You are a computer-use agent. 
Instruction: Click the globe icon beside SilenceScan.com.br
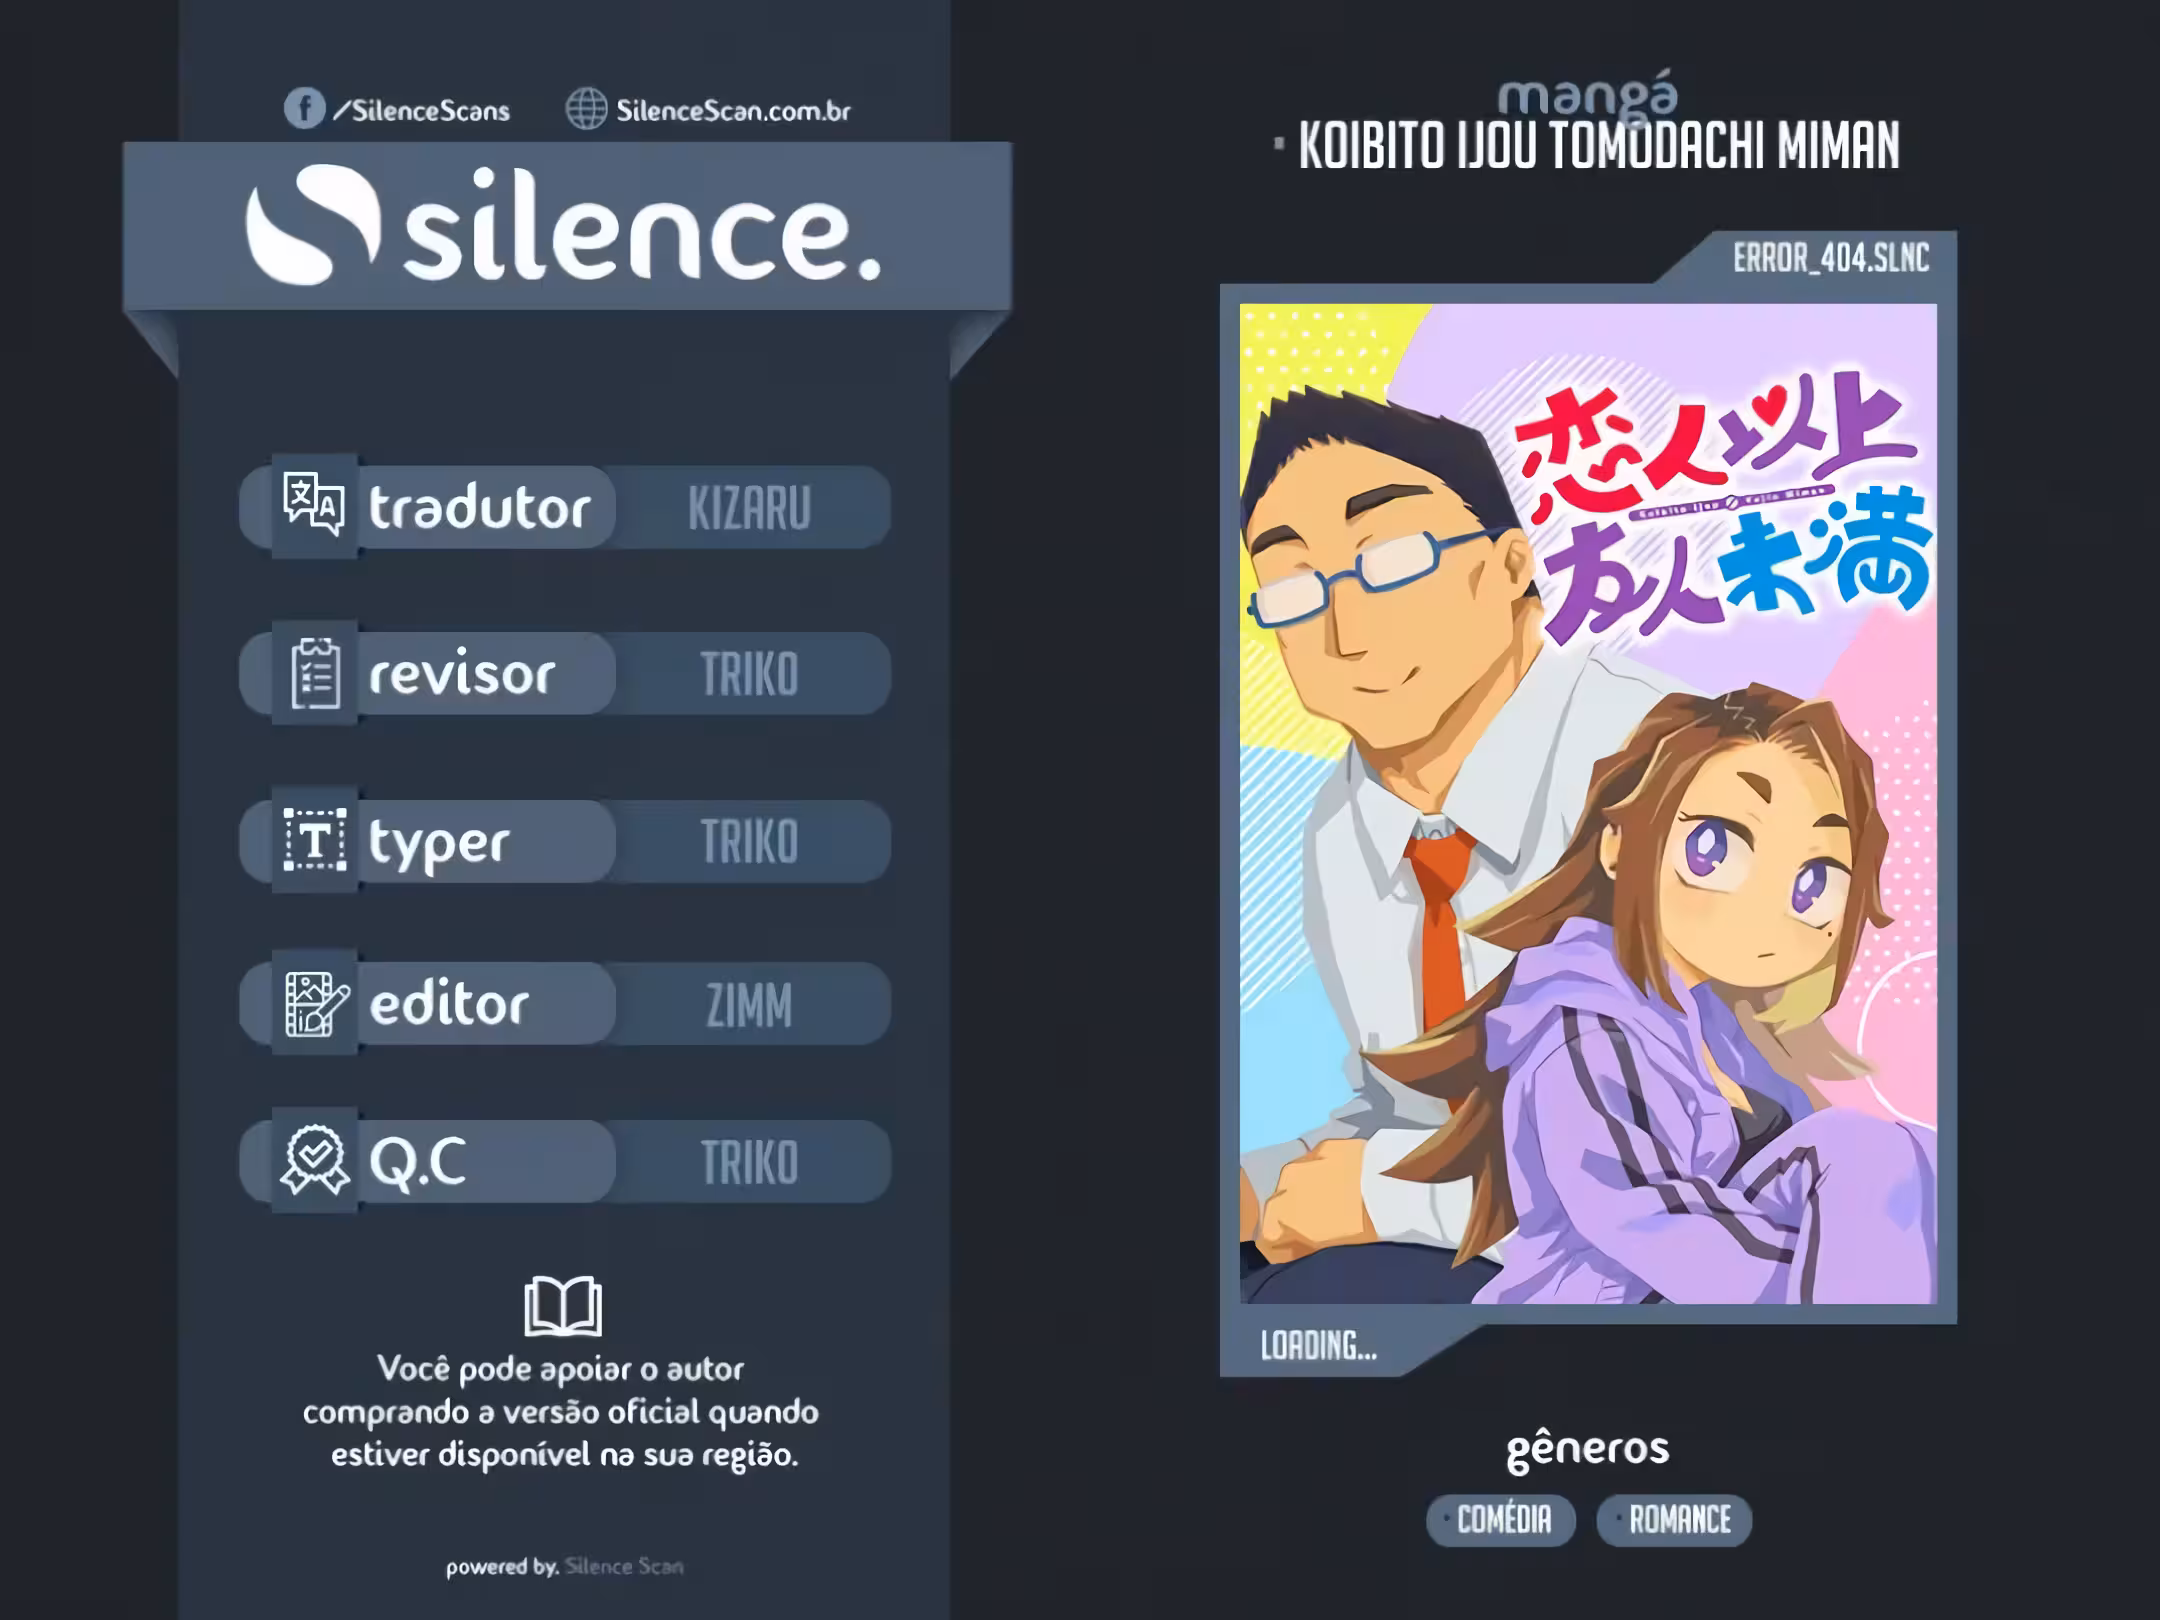(586, 109)
